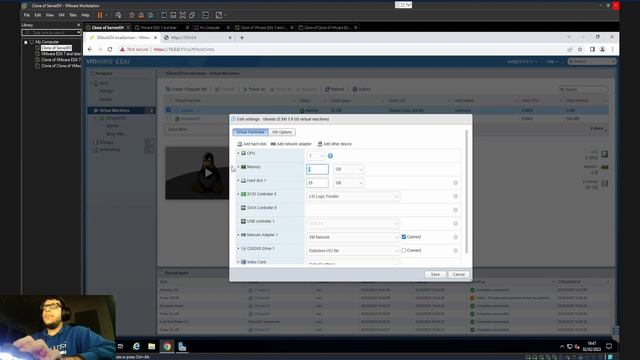Click the Cancel button

(458, 274)
